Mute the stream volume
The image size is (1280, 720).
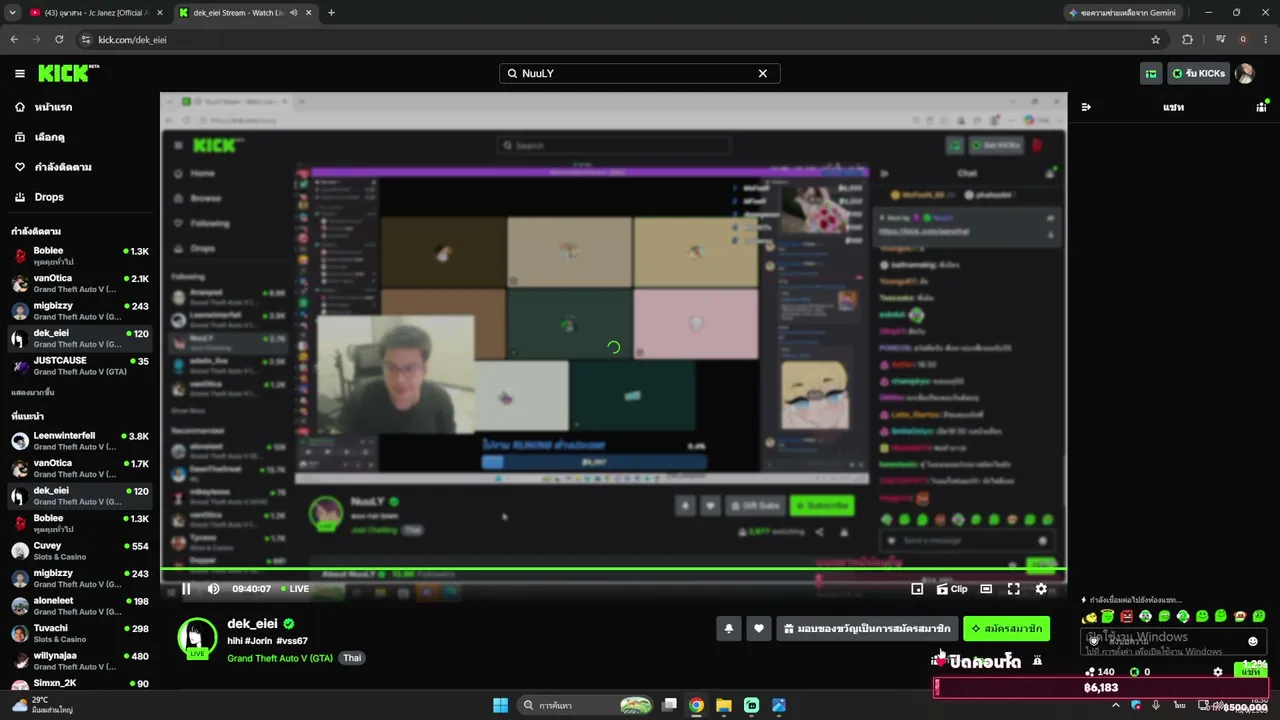(x=213, y=589)
